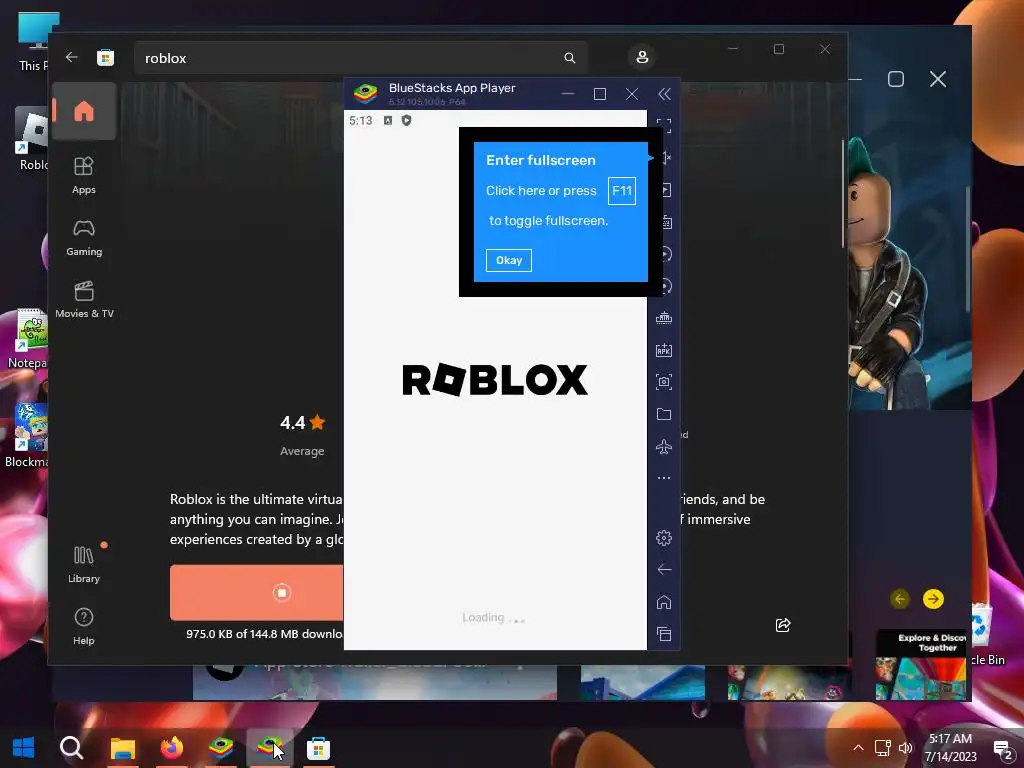Click BlueStacks fullscreen toggle icon
The height and width of the screenshot is (768, 1024).
point(664,126)
